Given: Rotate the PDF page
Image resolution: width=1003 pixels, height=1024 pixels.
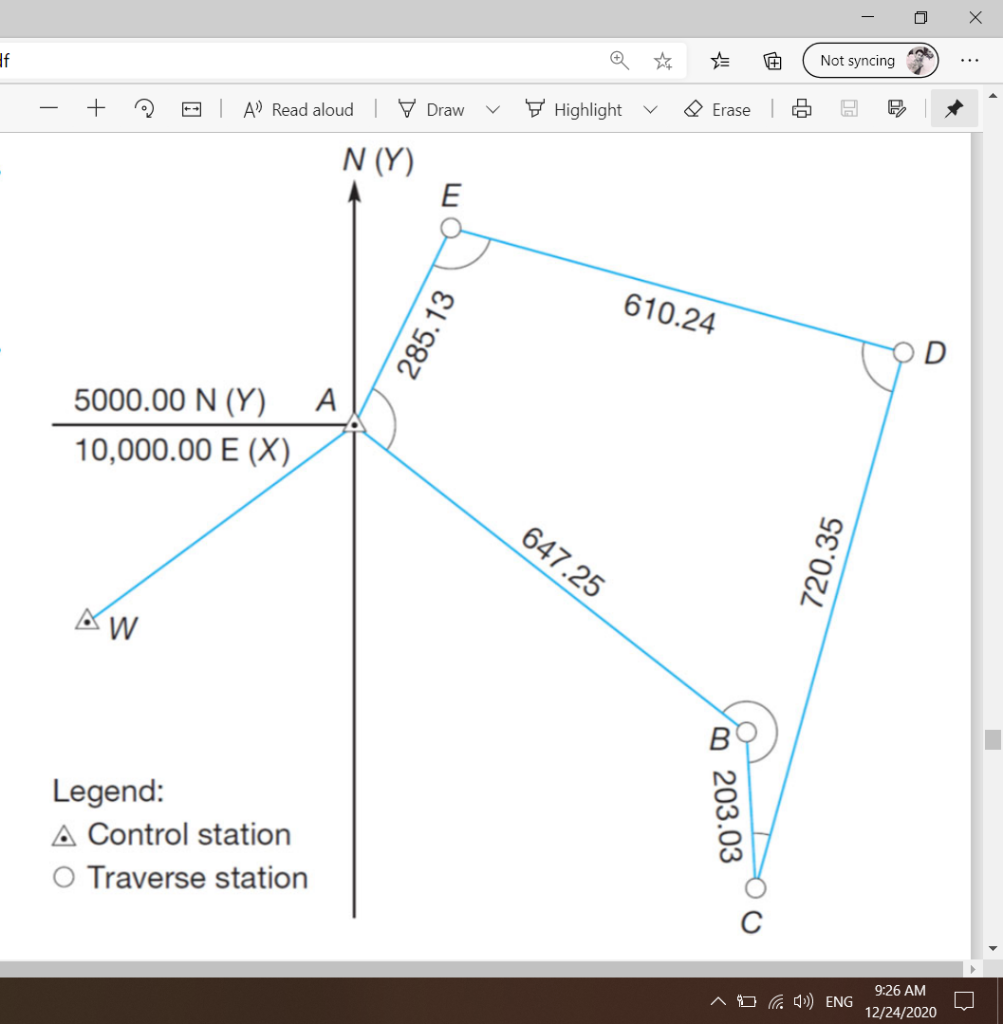Looking at the screenshot, I should tap(144, 109).
